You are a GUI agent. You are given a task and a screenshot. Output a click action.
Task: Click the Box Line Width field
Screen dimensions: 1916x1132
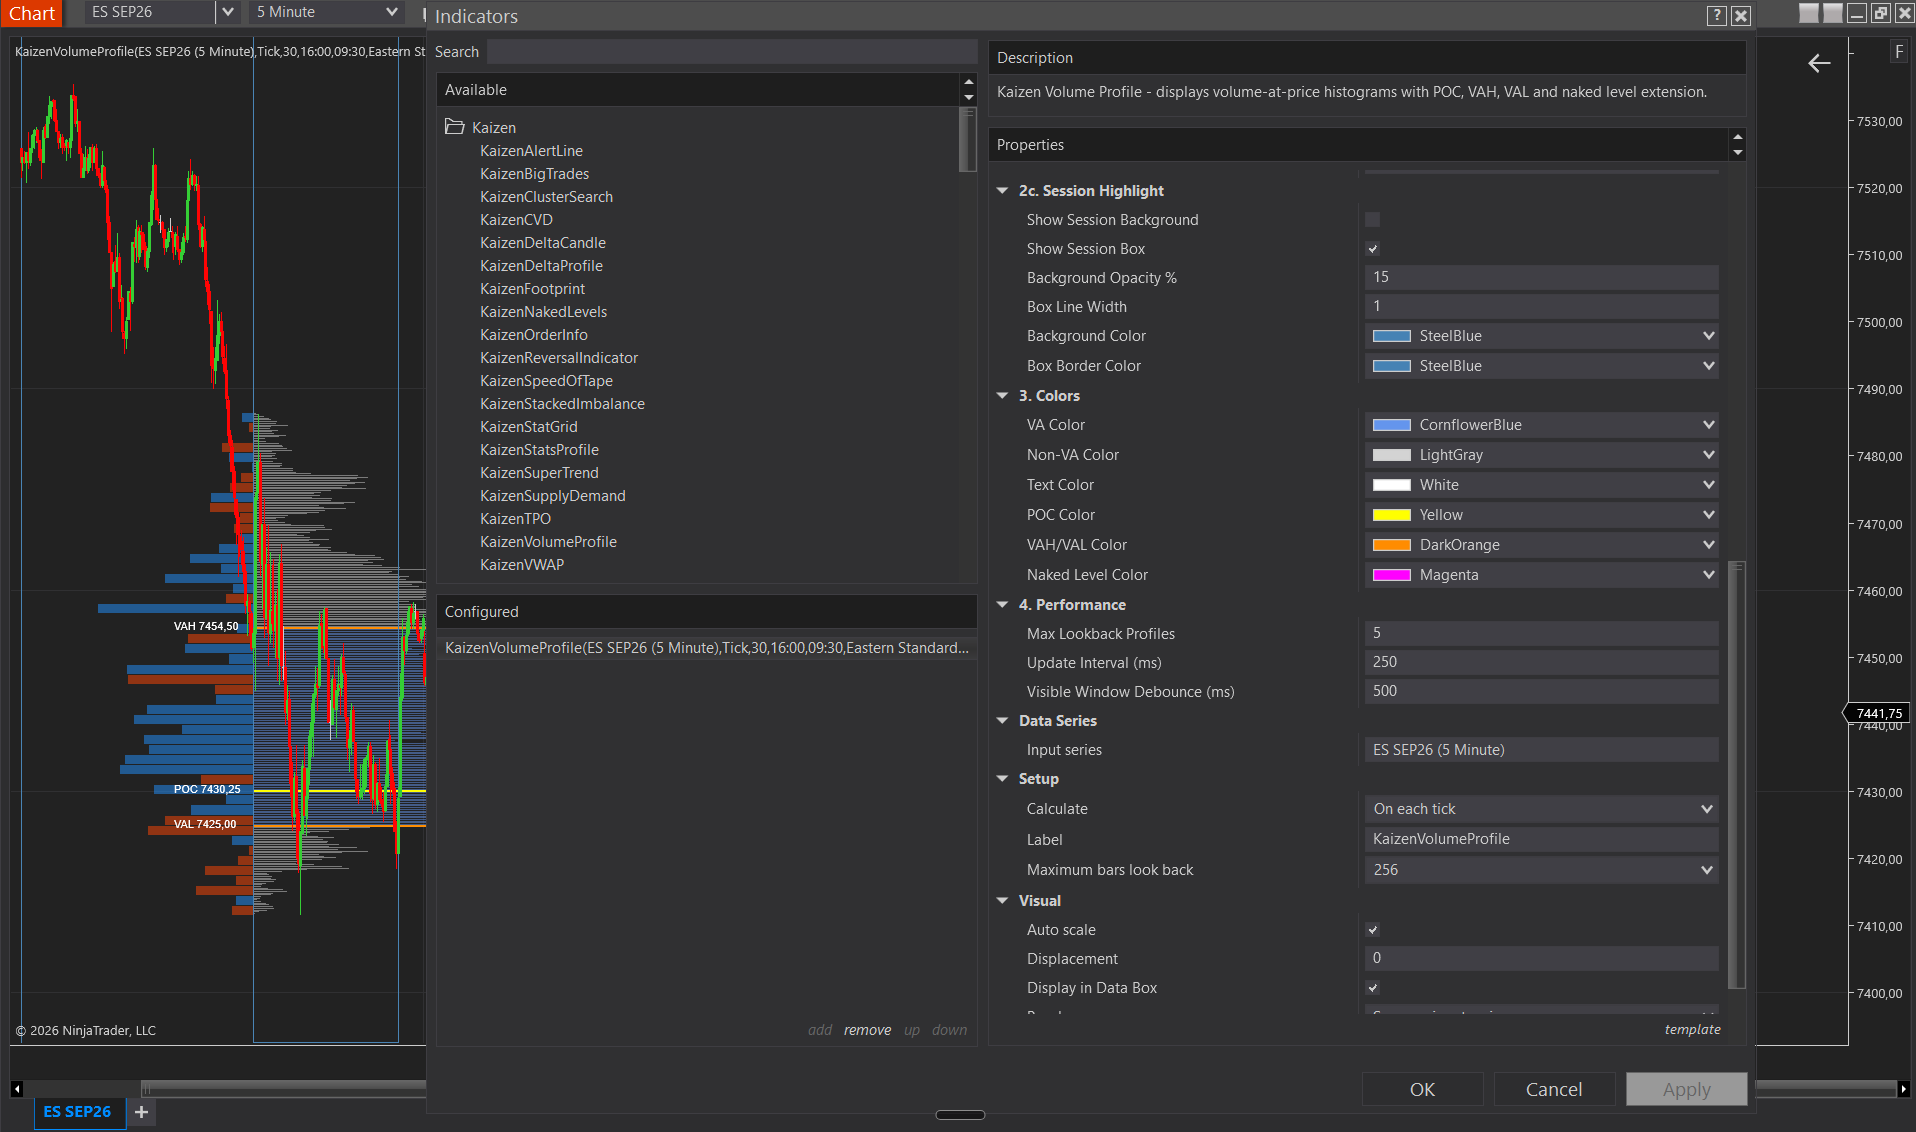[x=1542, y=306]
